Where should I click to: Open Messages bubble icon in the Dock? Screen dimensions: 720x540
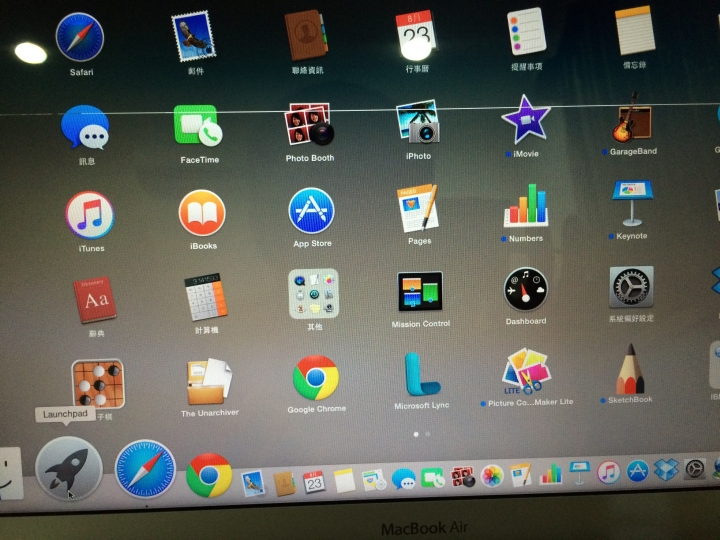[x=403, y=478]
